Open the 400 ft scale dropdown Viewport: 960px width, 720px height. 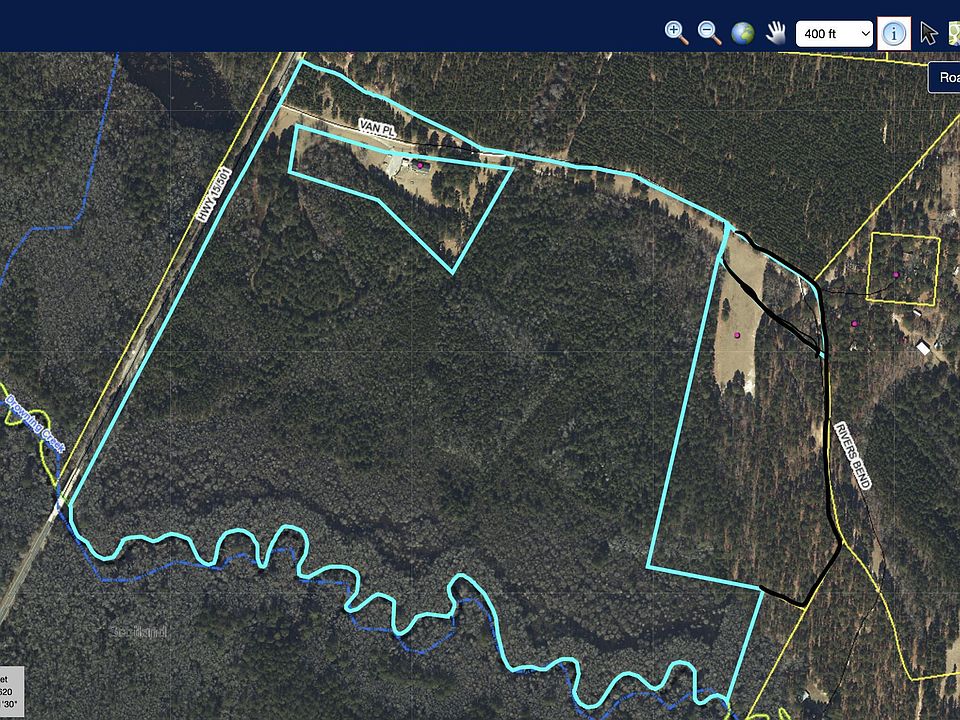coord(834,34)
